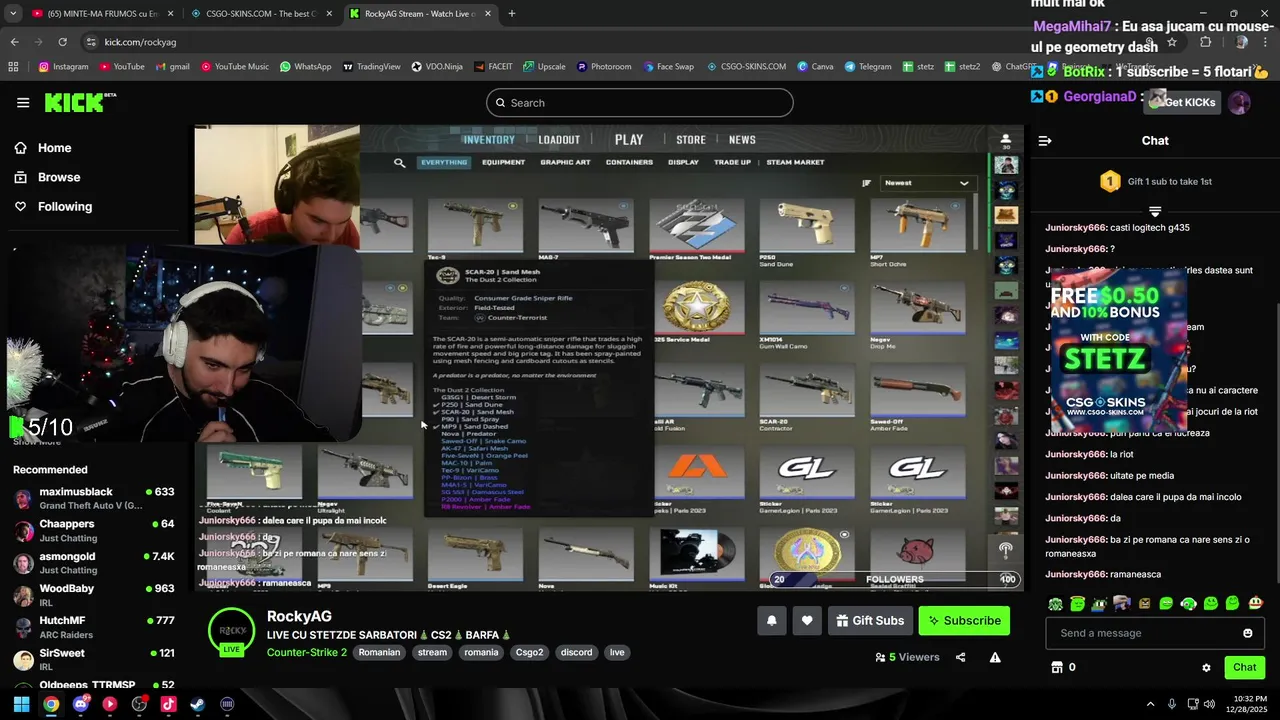Screen dimensions: 1280x720
Task: Insert the Pepe frog emote
Action: 1099,603
